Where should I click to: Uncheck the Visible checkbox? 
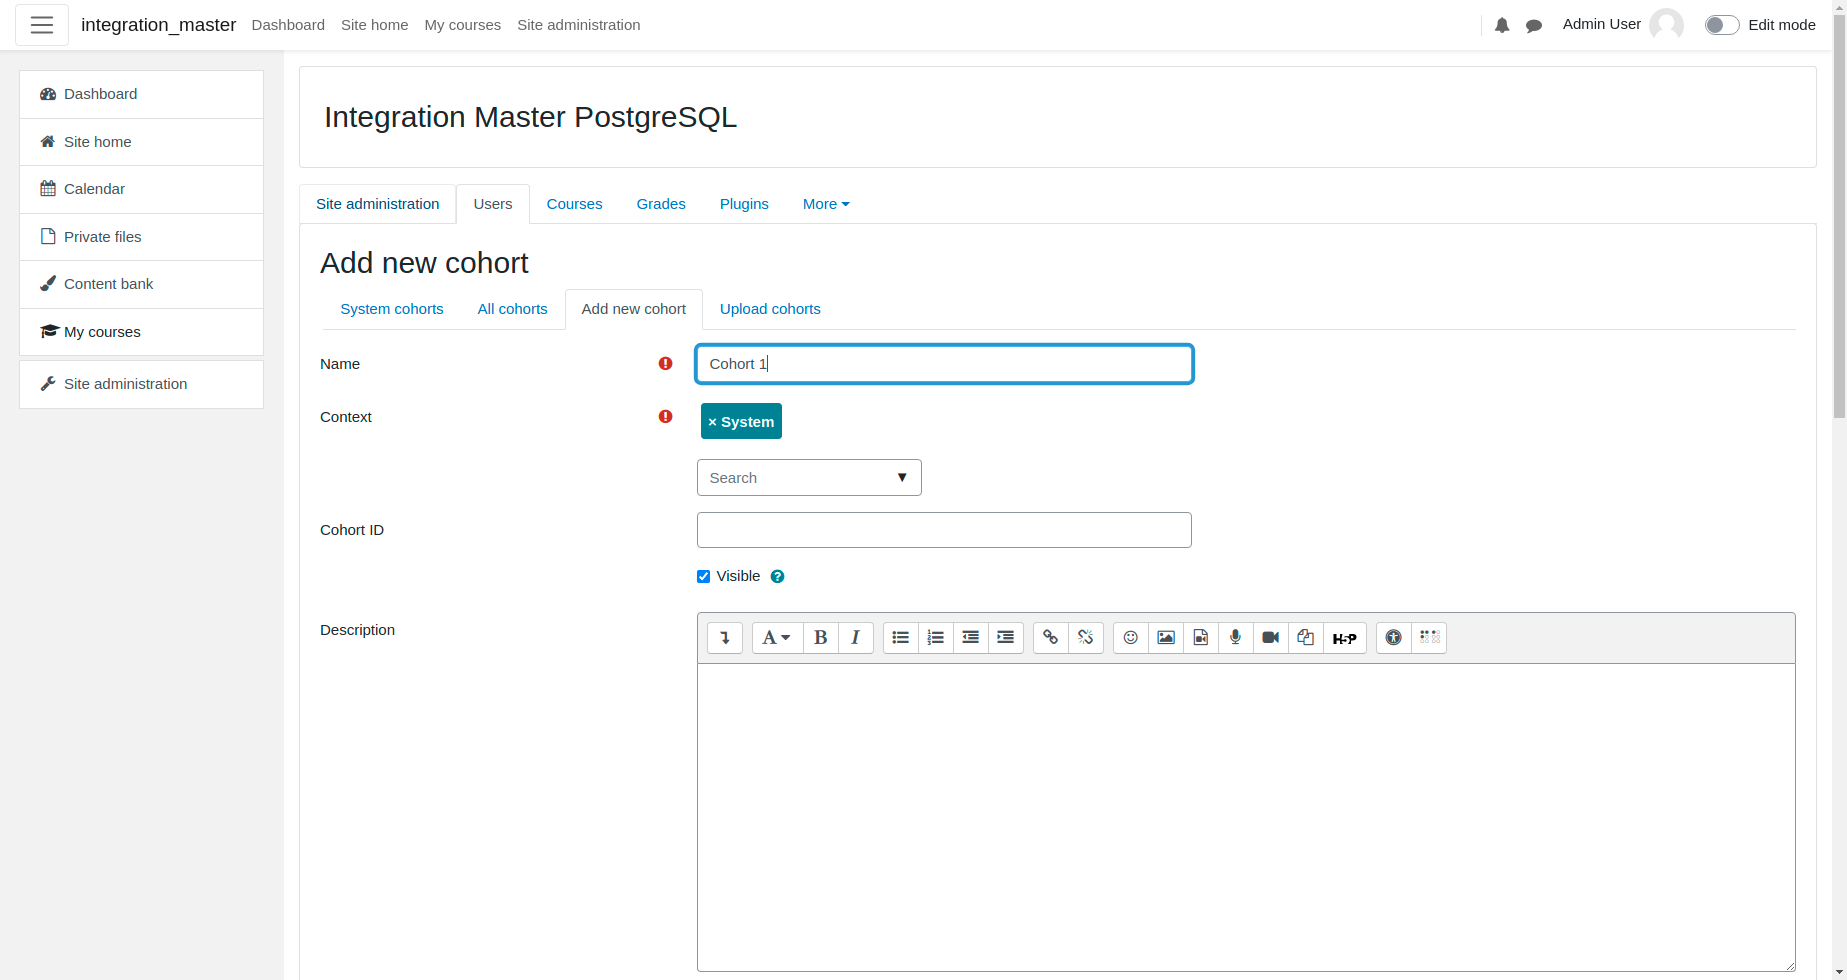pos(703,577)
